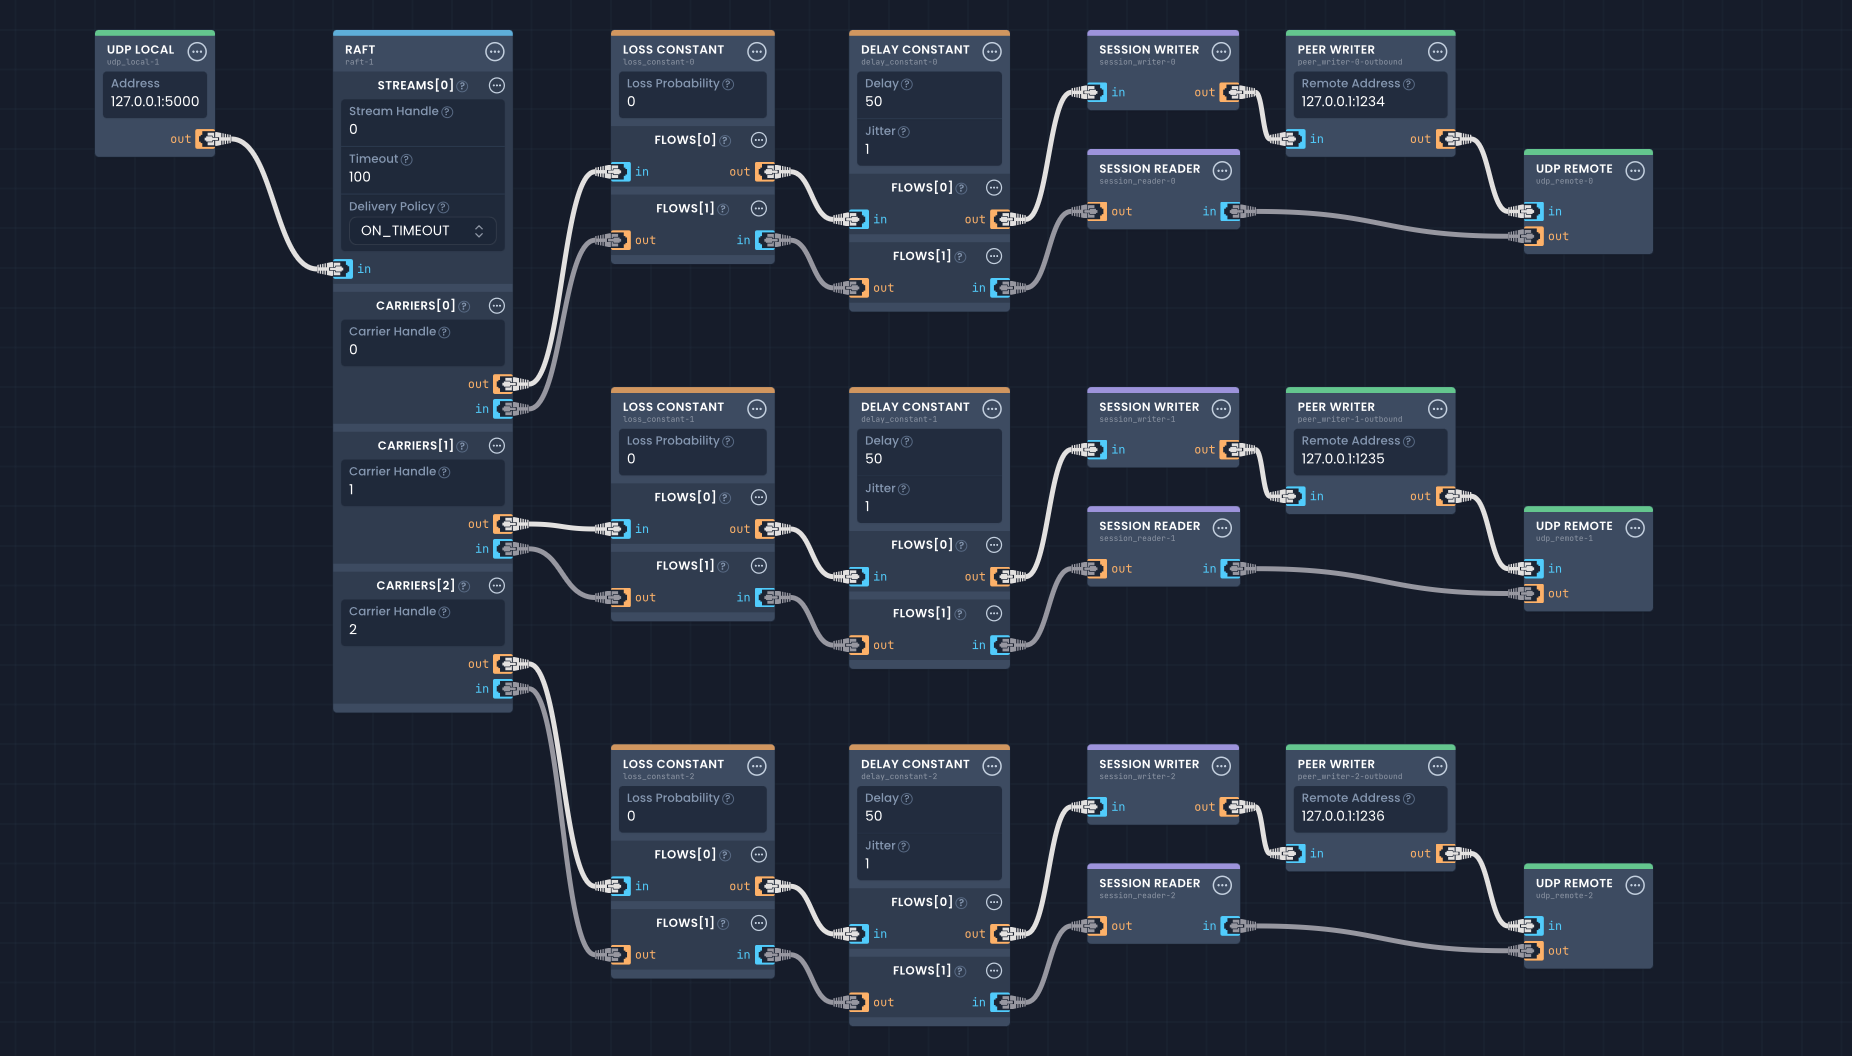Screen dimensions: 1852x1056
Task: Open the Delivery Policy ON_TIMEOUT dropdown
Action: (422, 231)
